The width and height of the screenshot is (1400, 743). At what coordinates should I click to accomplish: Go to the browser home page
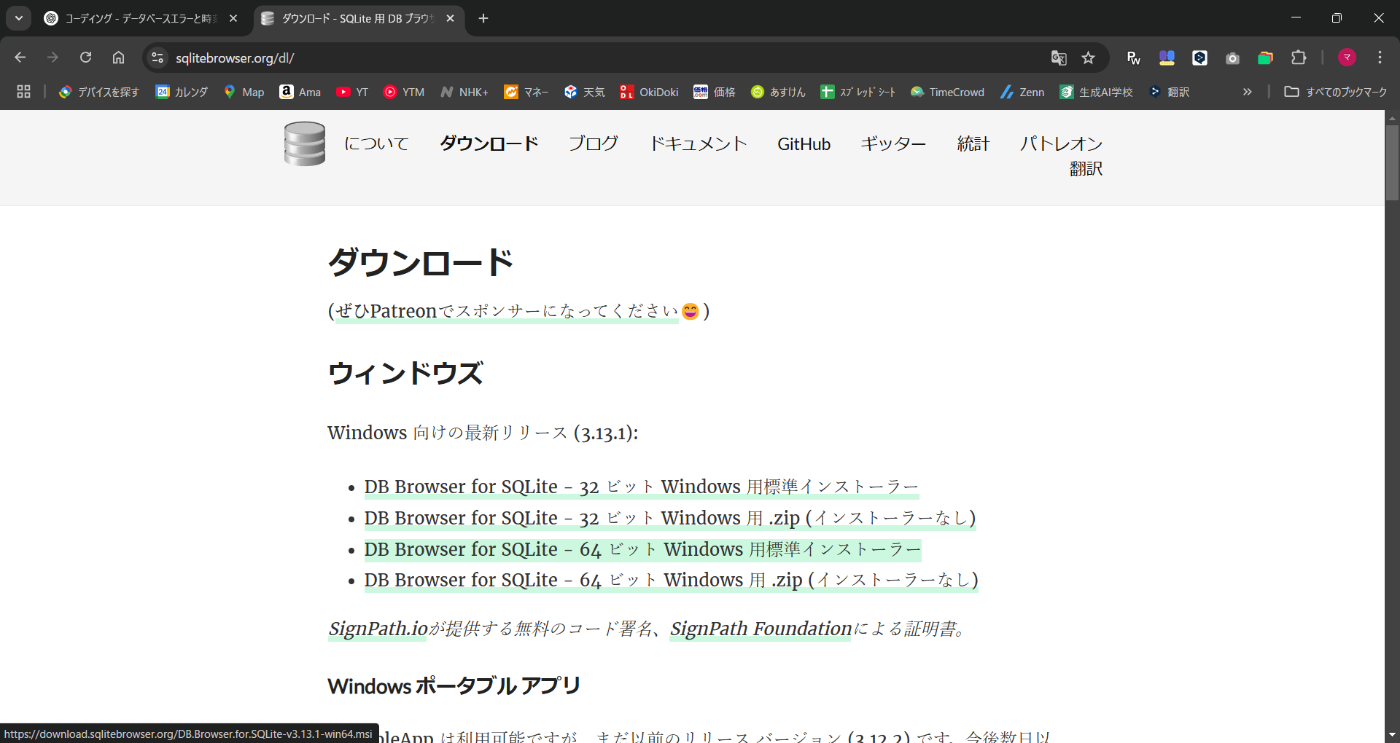[118, 58]
